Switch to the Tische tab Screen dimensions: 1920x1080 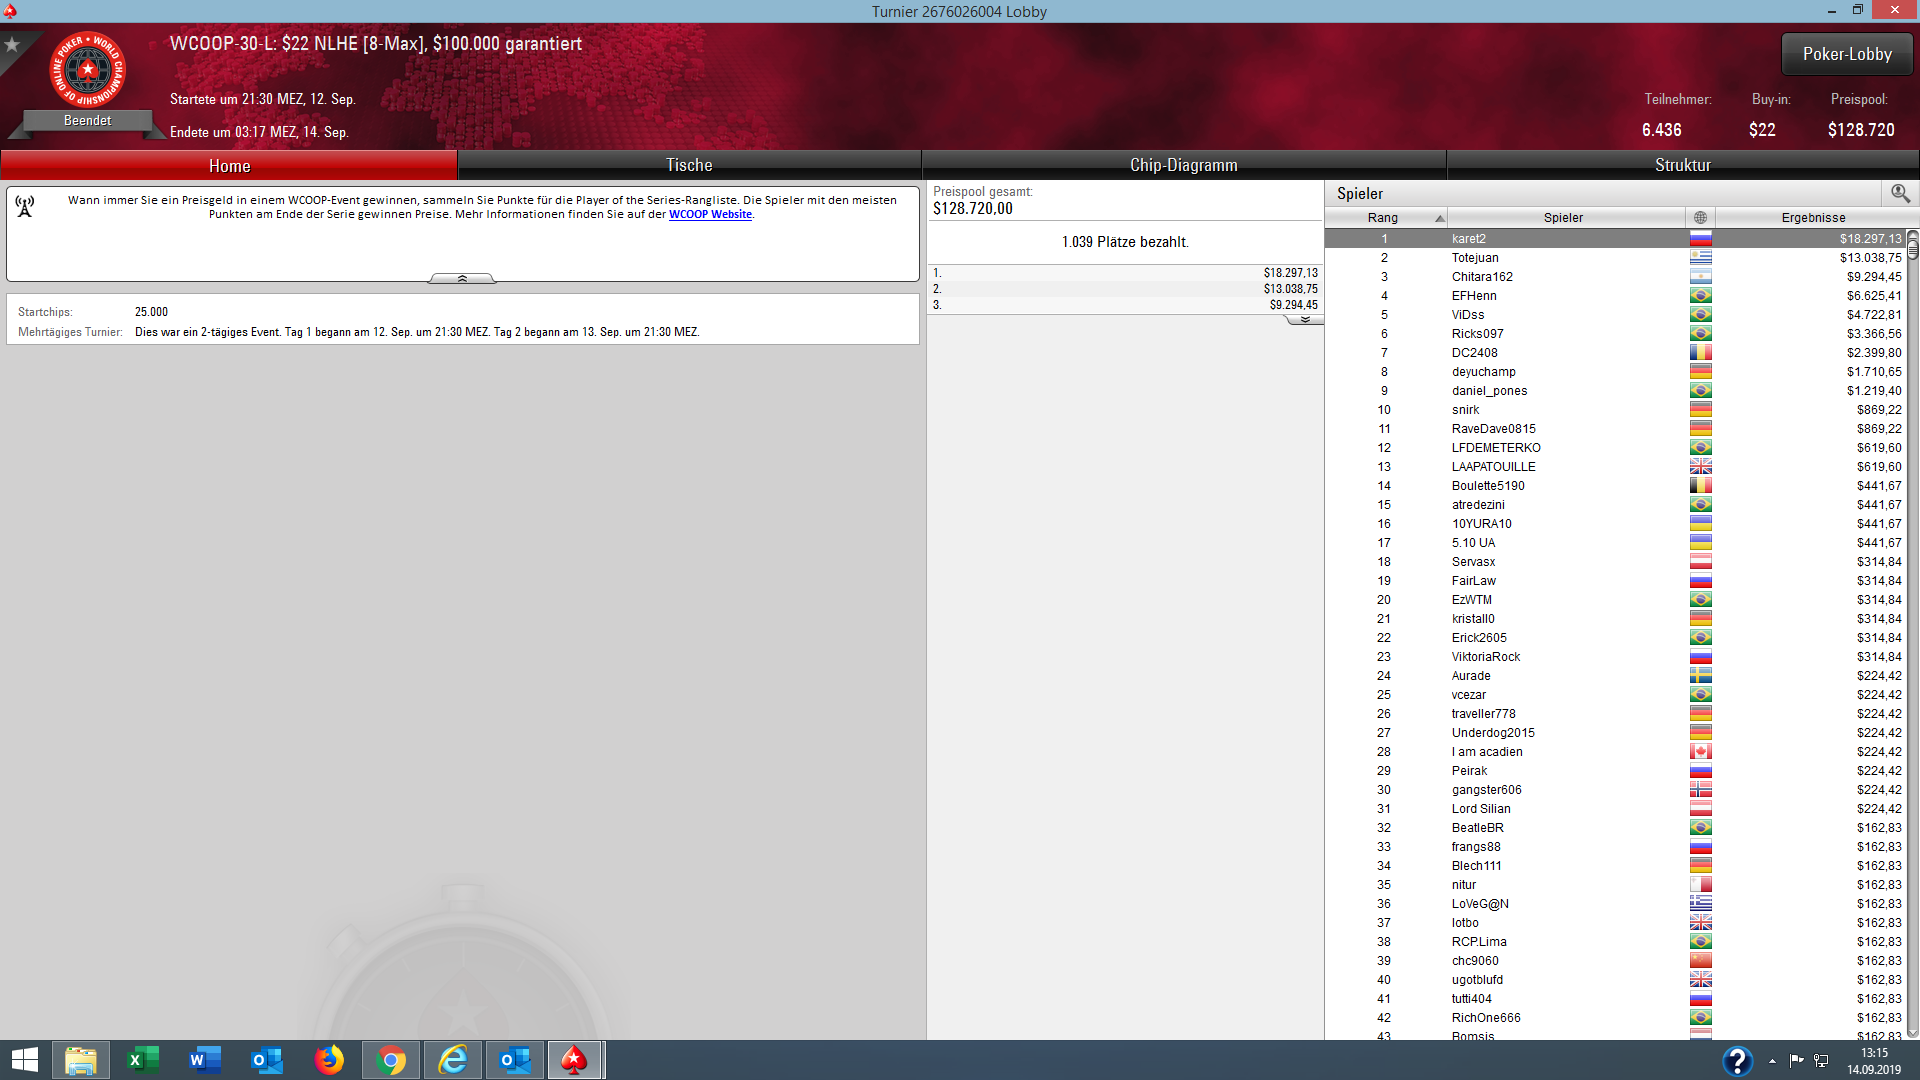coord(689,165)
